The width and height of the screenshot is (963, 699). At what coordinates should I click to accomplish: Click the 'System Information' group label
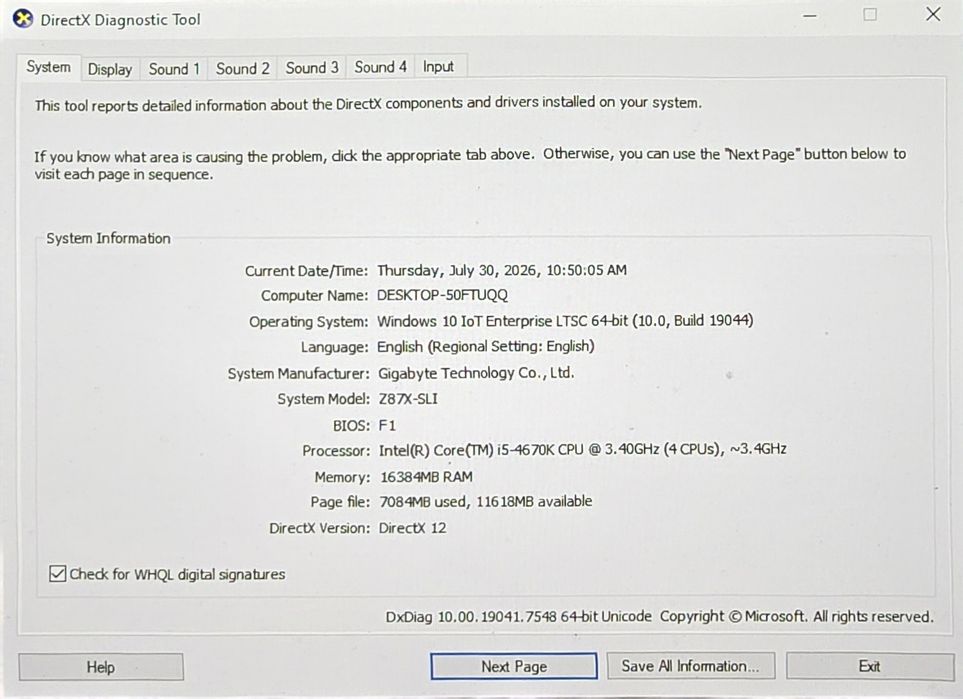pyautogui.click(x=109, y=238)
